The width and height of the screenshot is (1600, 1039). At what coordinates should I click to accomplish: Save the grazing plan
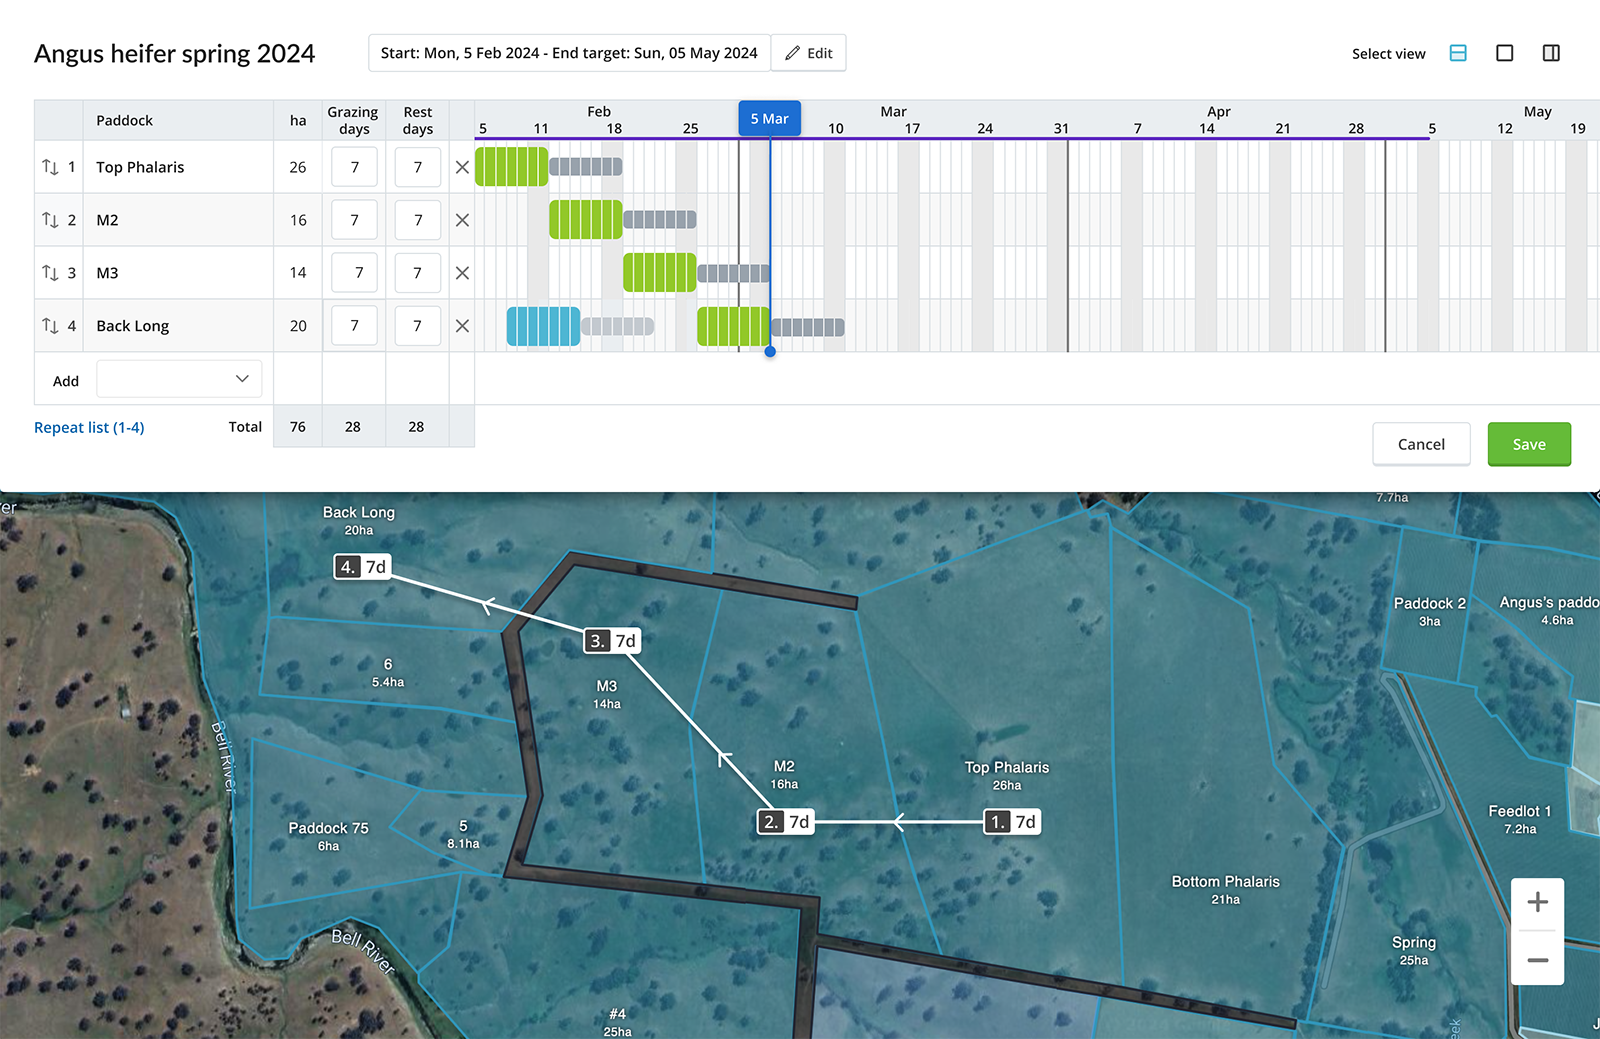[x=1529, y=444]
